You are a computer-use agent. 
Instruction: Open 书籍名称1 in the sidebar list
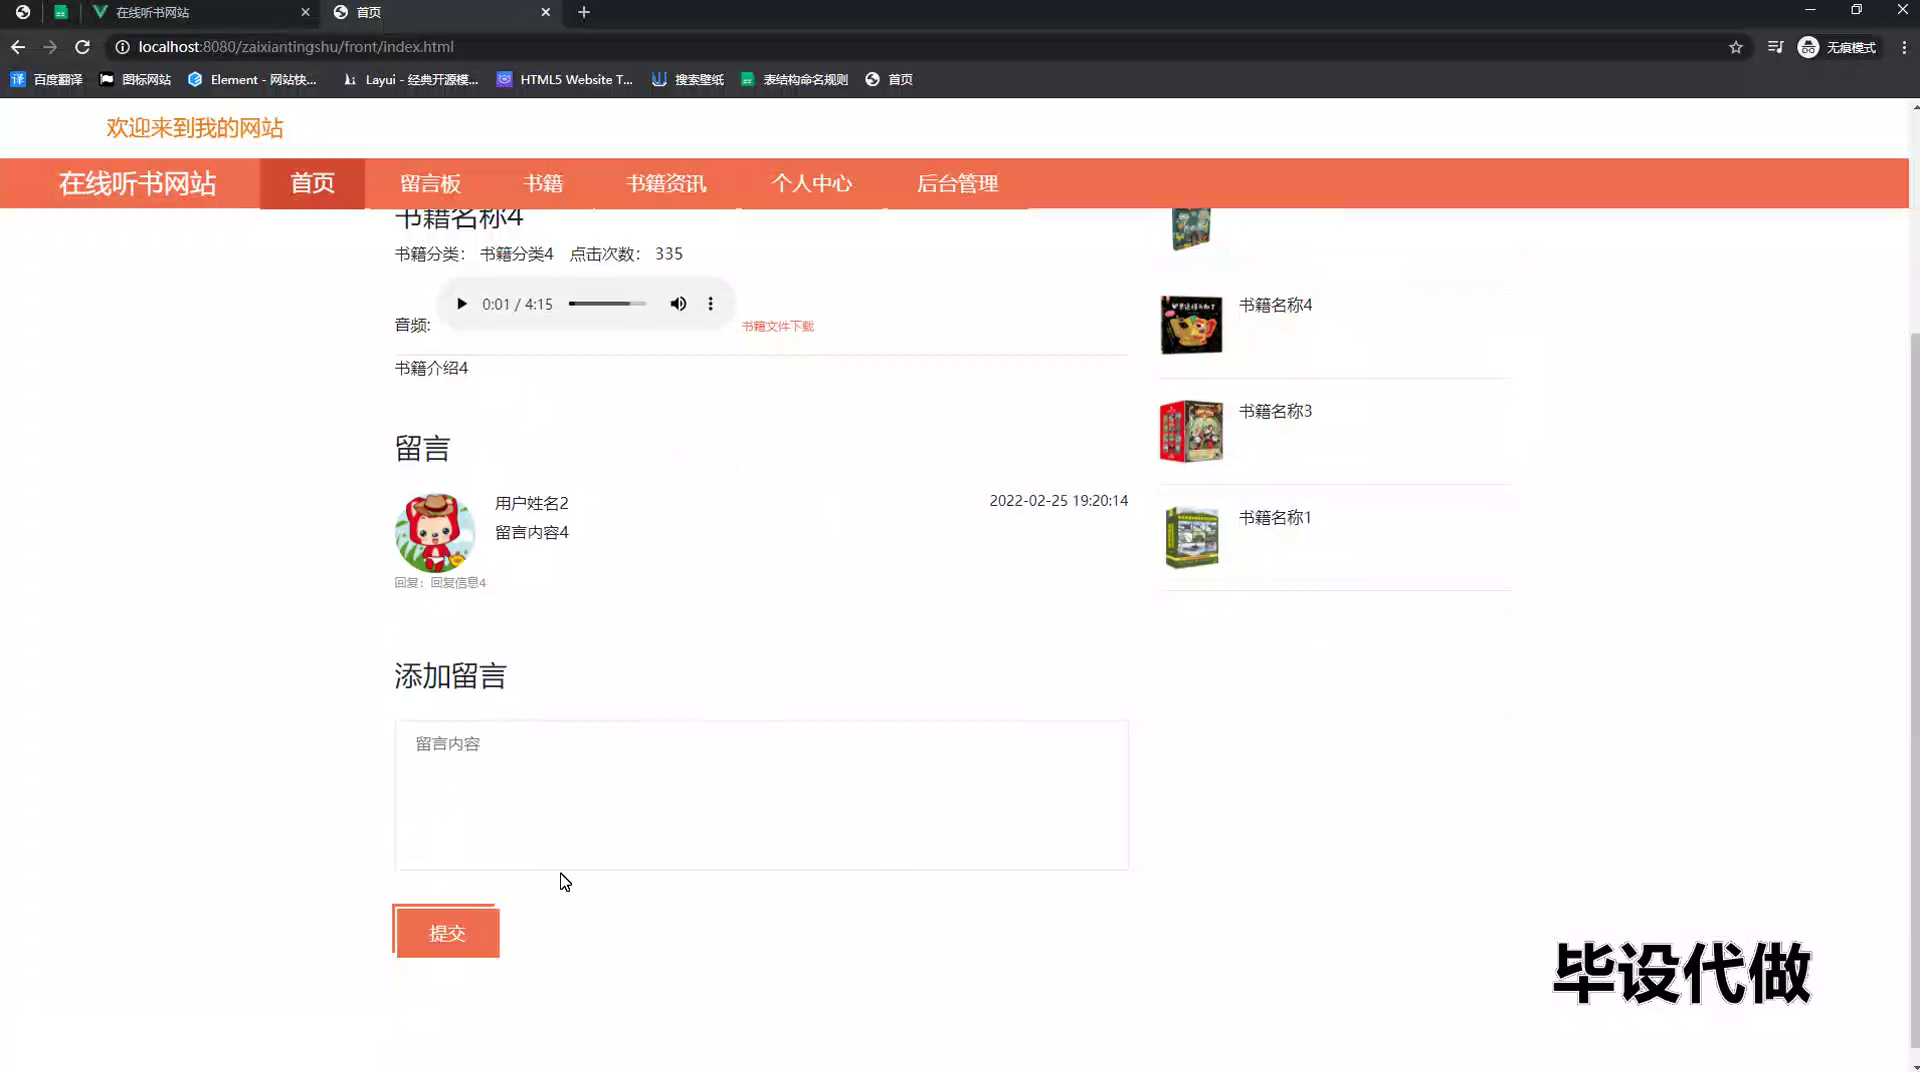1275,517
